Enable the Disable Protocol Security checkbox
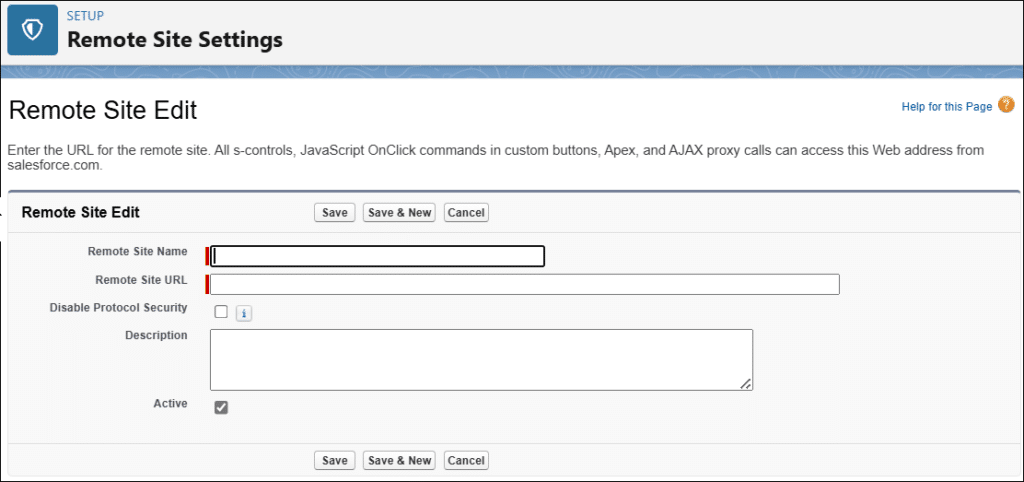Image resolution: width=1024 pixels, height=482 pixels. tap(221, 312)
